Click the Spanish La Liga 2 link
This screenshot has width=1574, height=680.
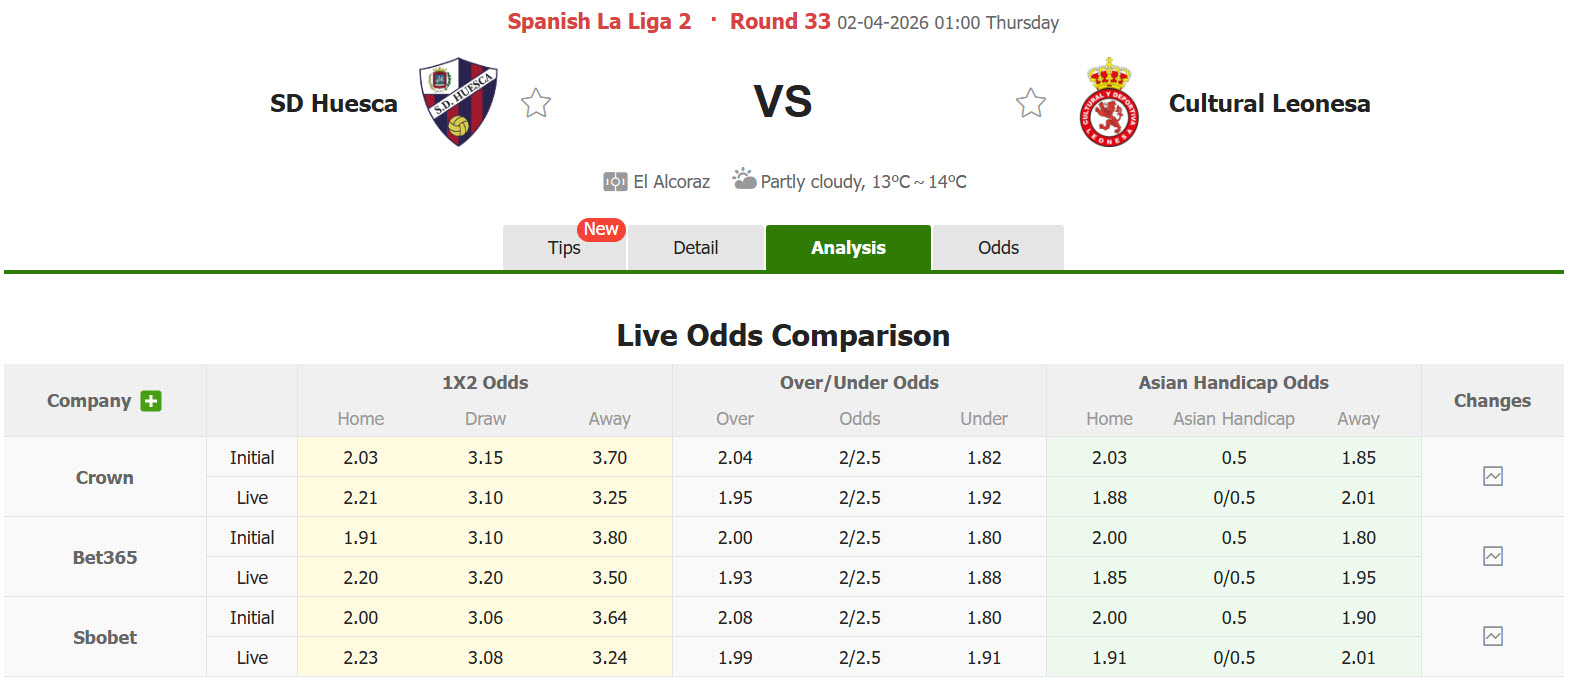click(x=598, y=21)
